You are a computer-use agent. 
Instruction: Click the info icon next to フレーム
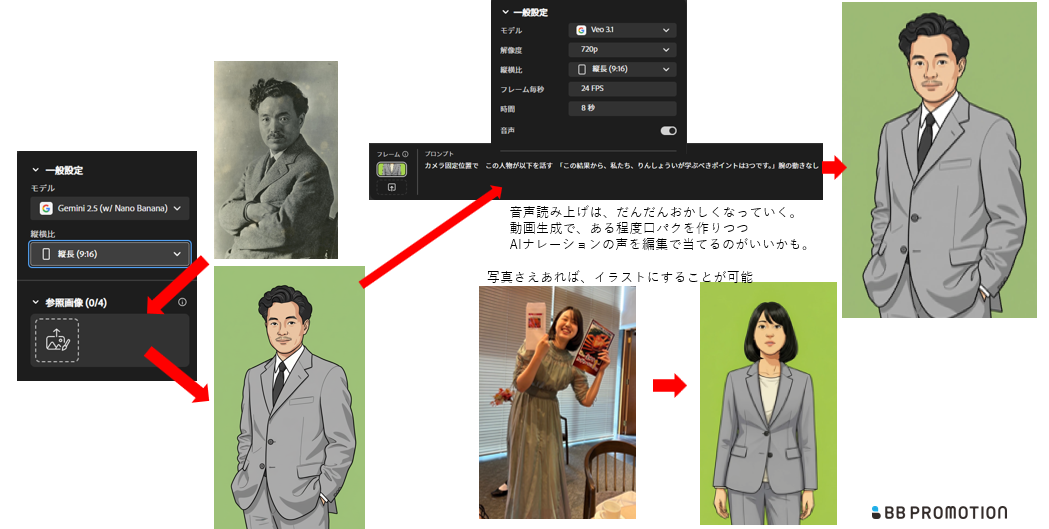click(x=405, y=154)
